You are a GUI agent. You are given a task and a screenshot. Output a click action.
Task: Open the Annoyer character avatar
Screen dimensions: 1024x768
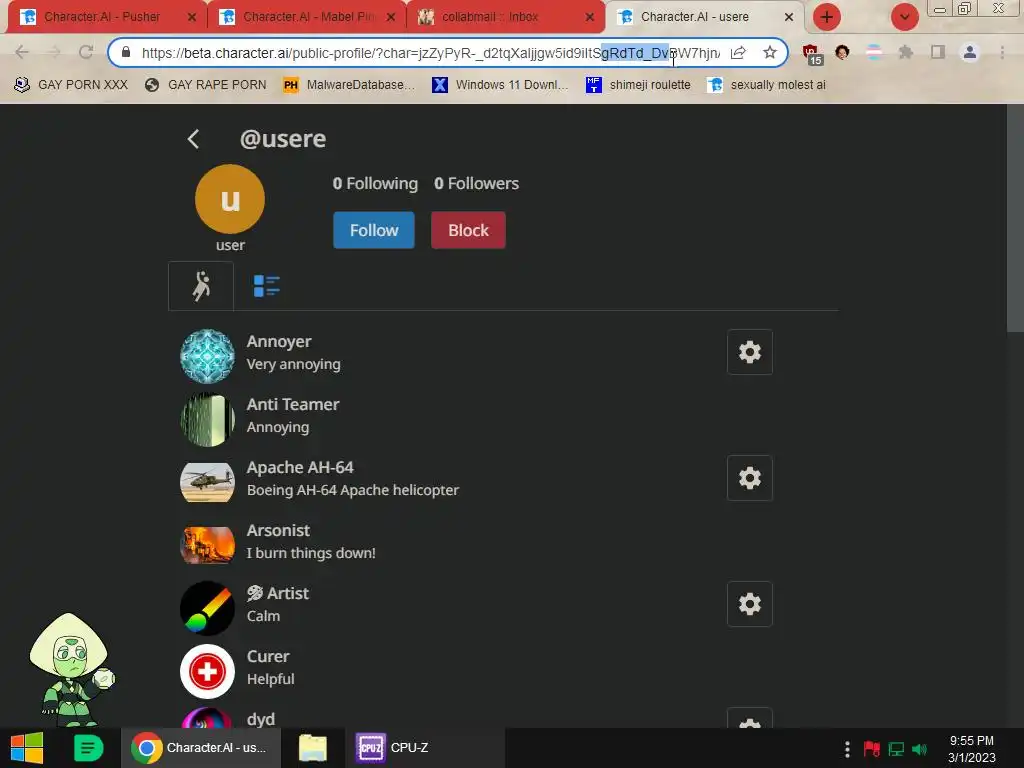pyautogui.click(x=207, y=356)
